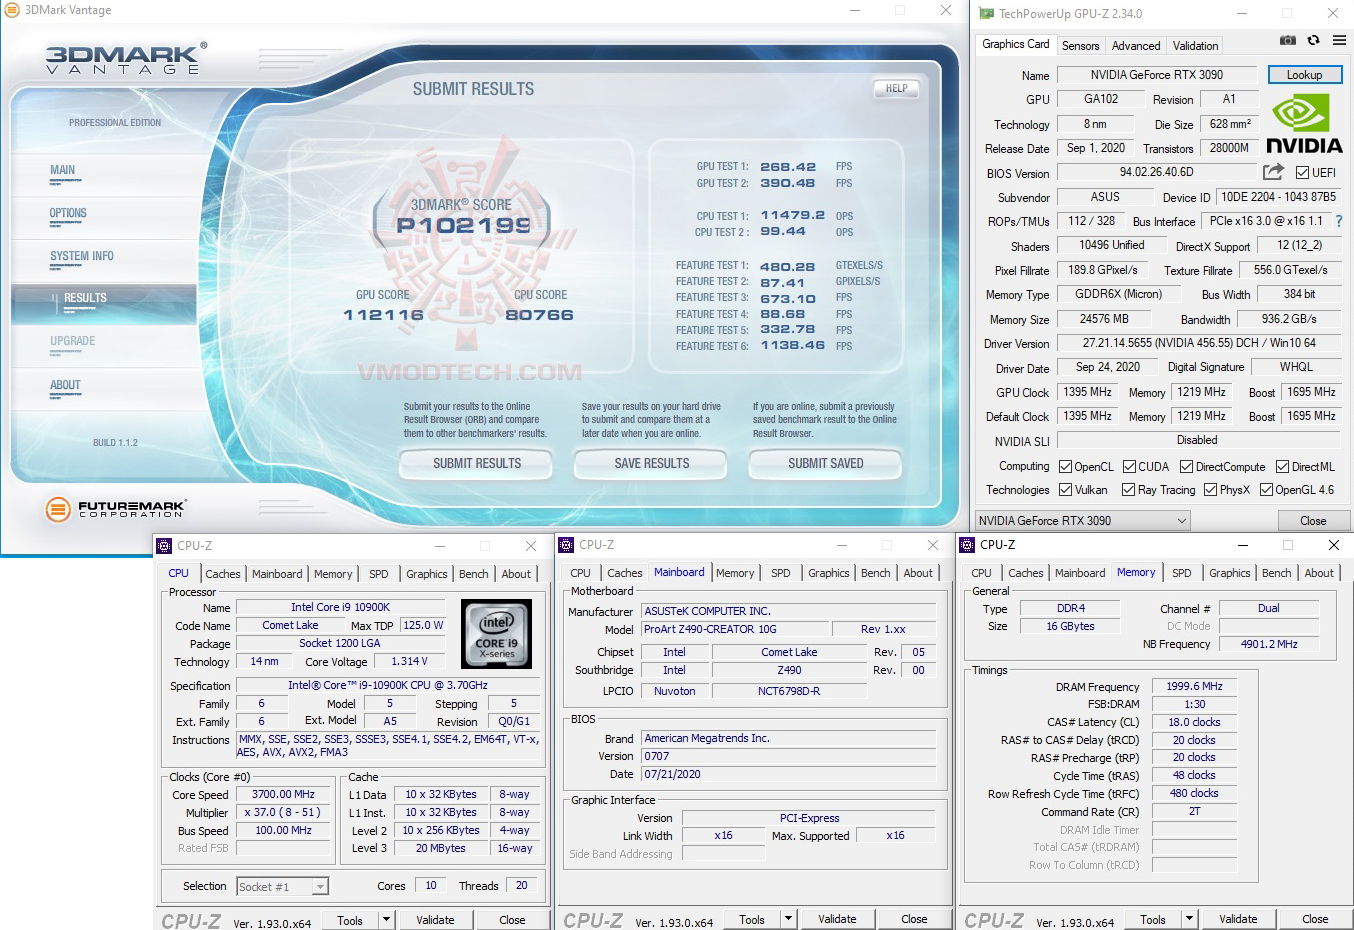Take a GPU-Z screenshot with the camera icon
The width and height of the screenshot is (1354, 930).
(x=1288, y=40)
